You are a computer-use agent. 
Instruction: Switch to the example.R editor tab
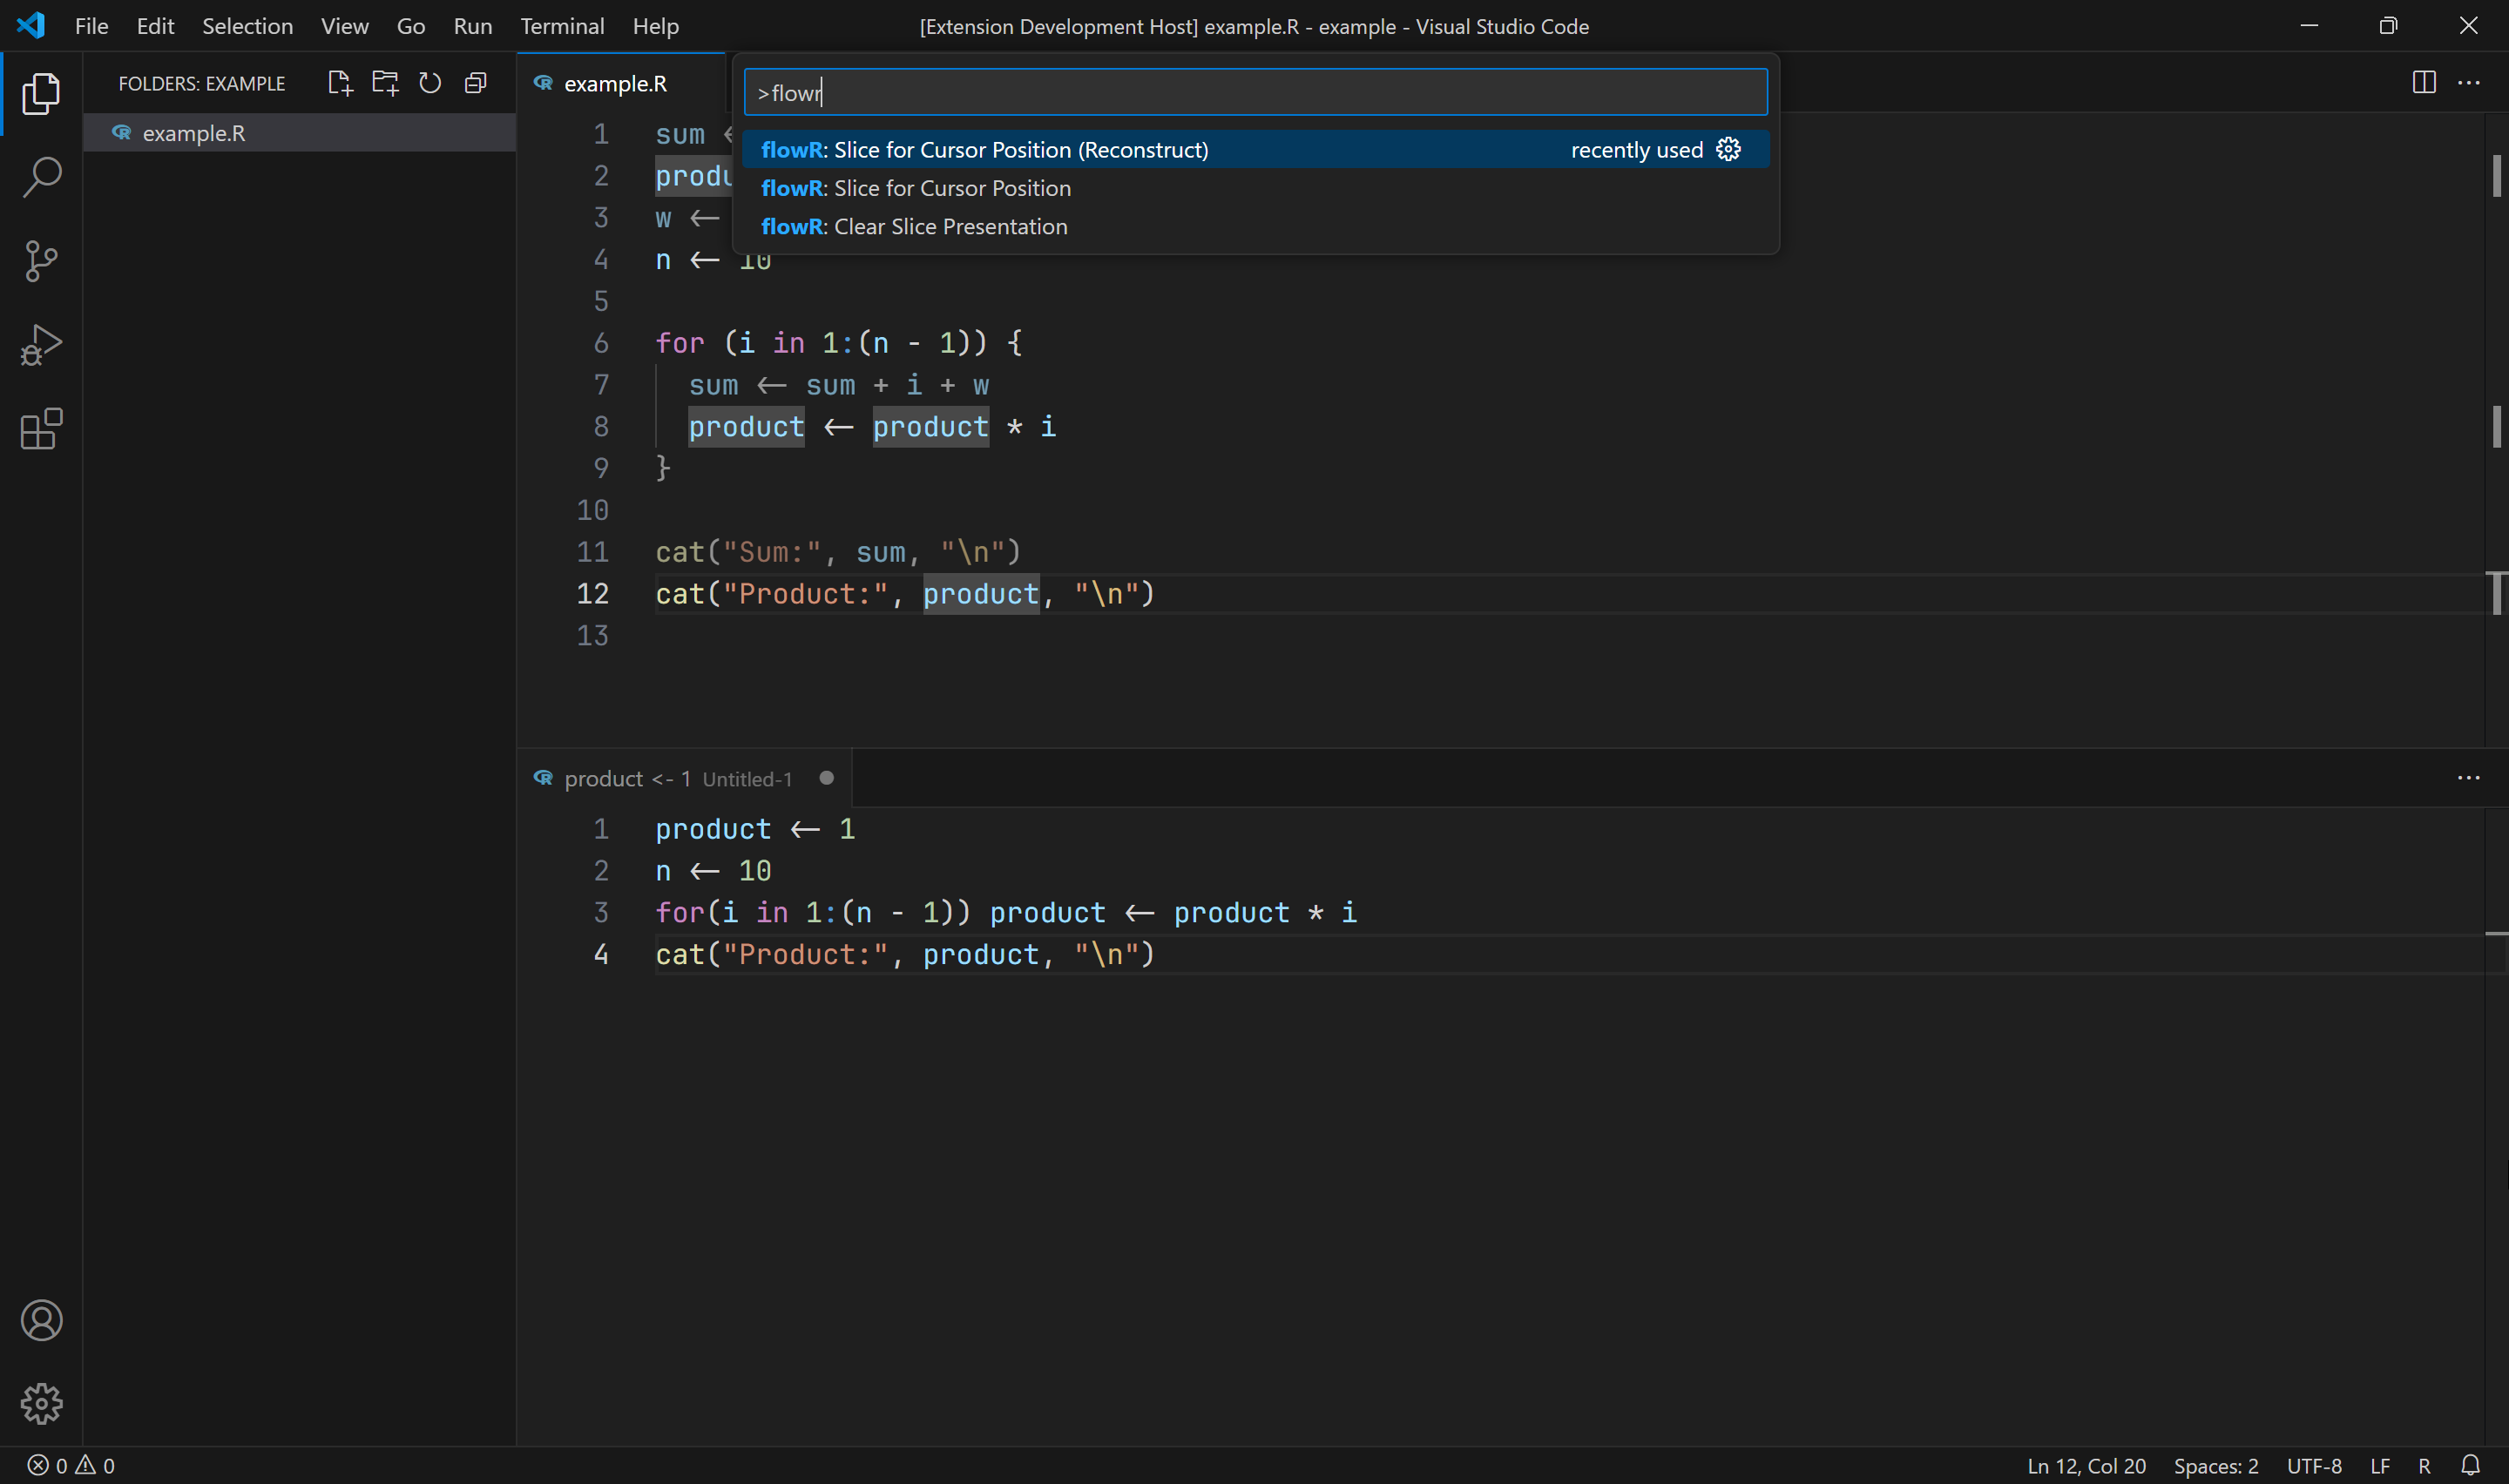[614, 84]
